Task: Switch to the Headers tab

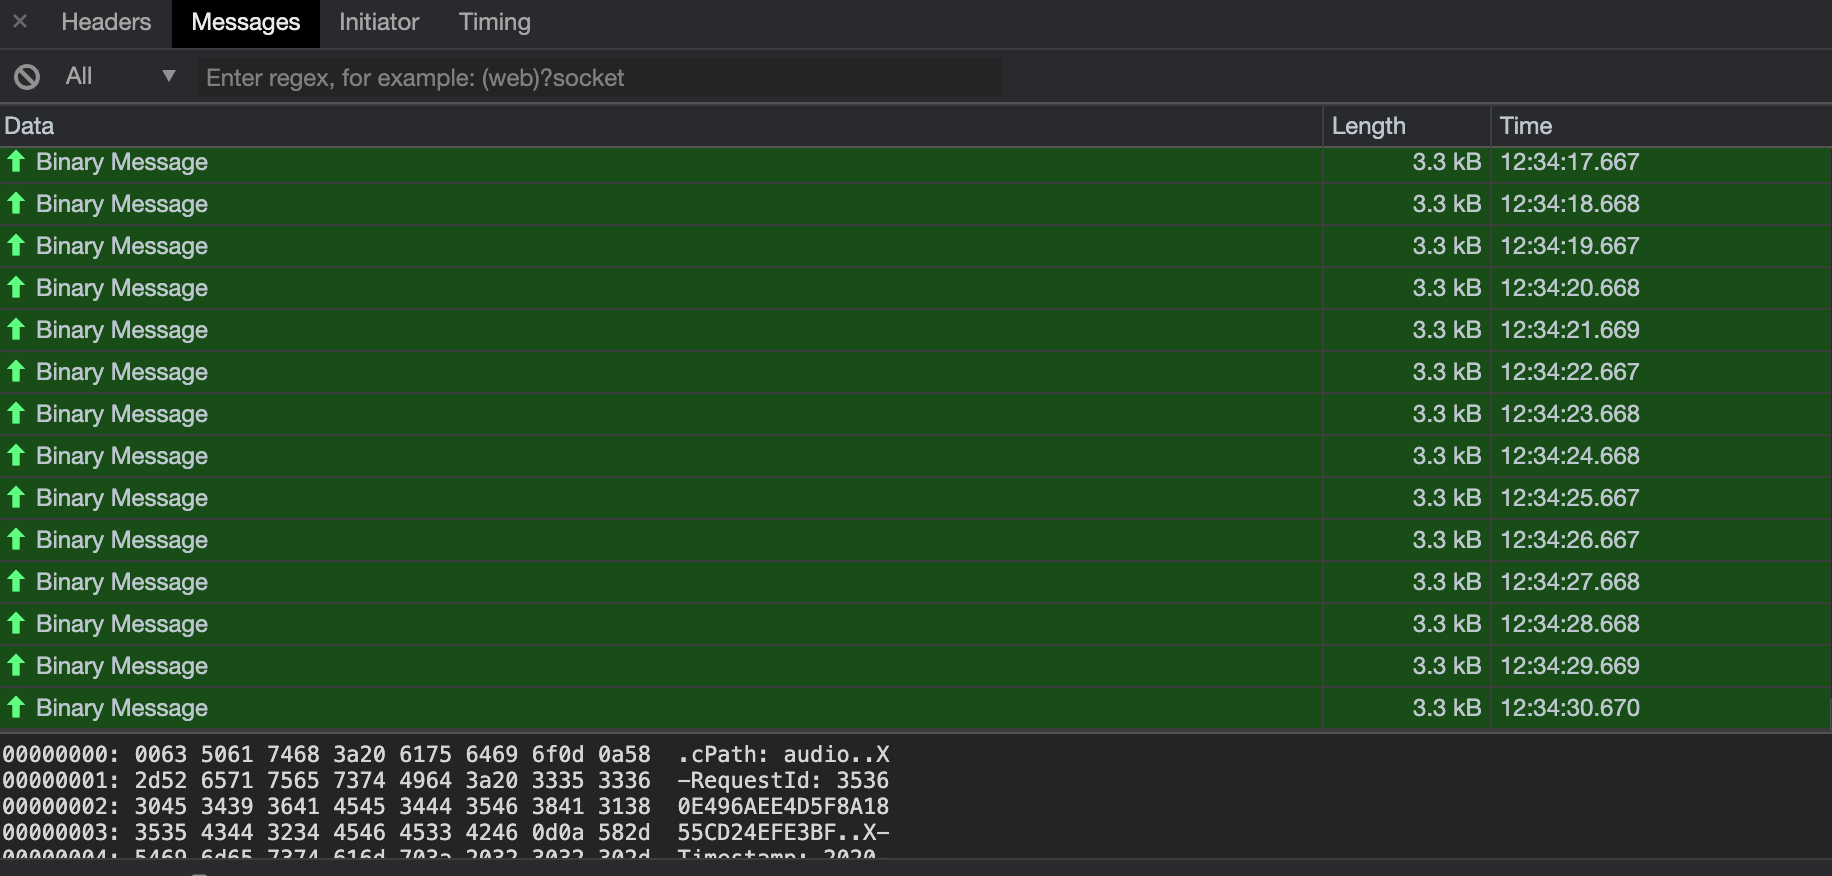Action: [106, 22]
